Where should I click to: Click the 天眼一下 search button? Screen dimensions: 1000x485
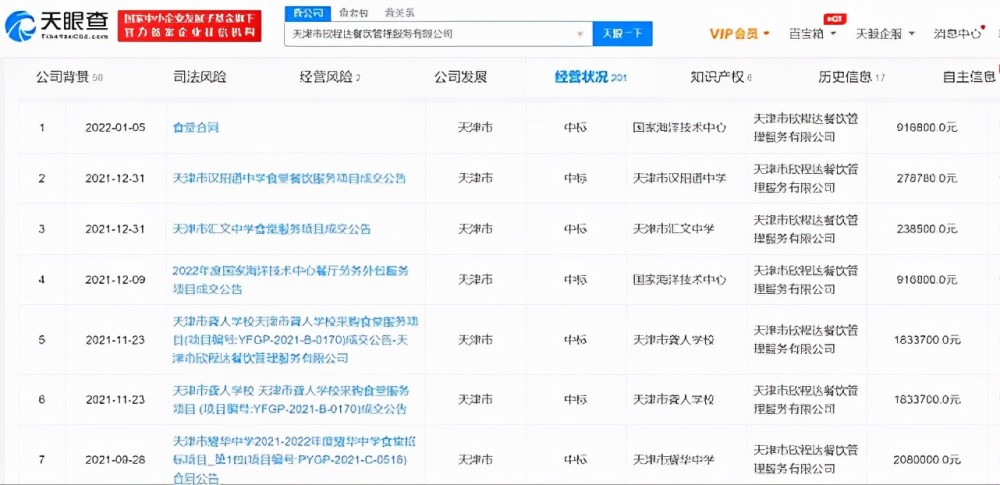pyautogui.click(x=622, y=34)
